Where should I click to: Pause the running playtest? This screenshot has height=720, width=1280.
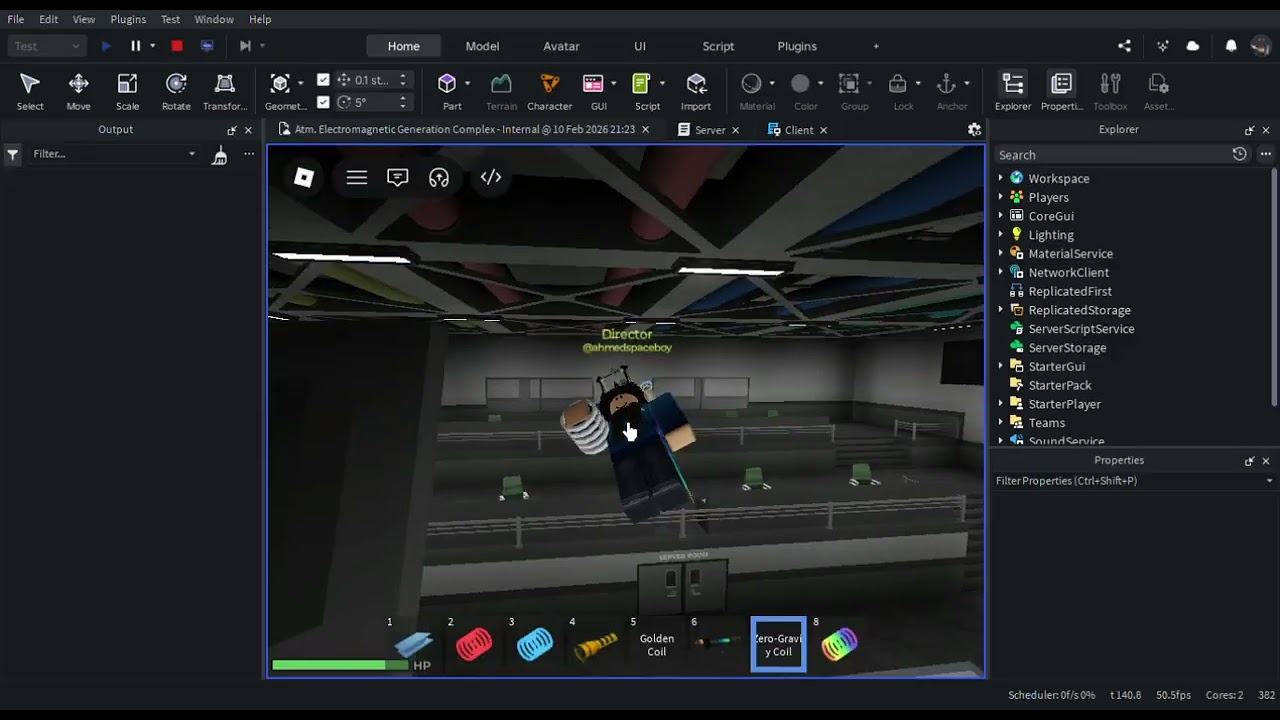[136, 46]
